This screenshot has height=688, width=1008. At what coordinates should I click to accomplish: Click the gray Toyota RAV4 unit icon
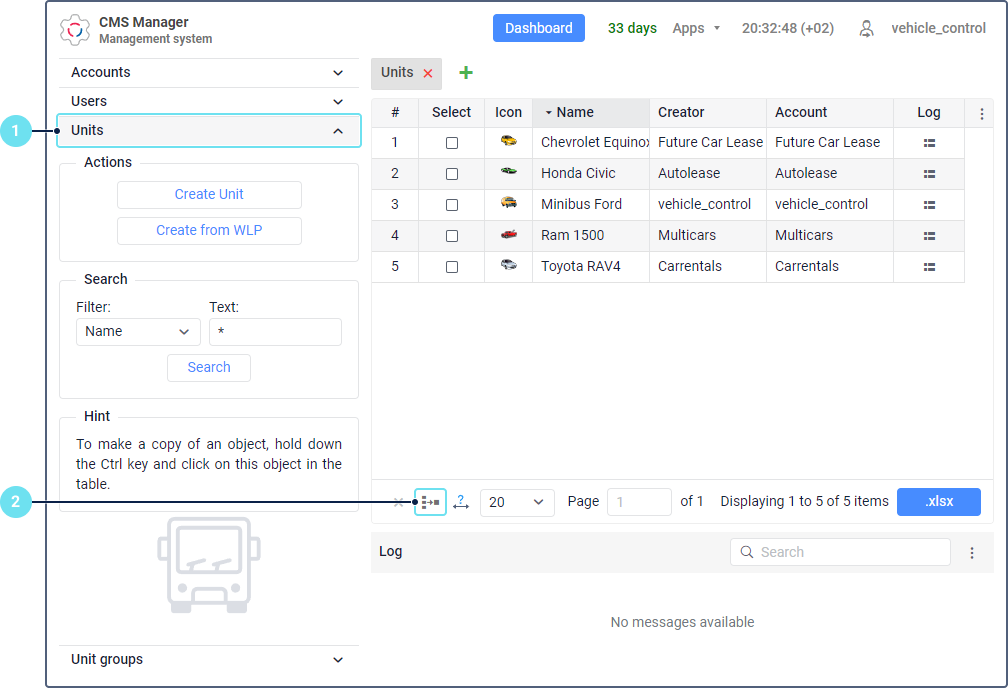pyautogui.click(x=508, y=264)
